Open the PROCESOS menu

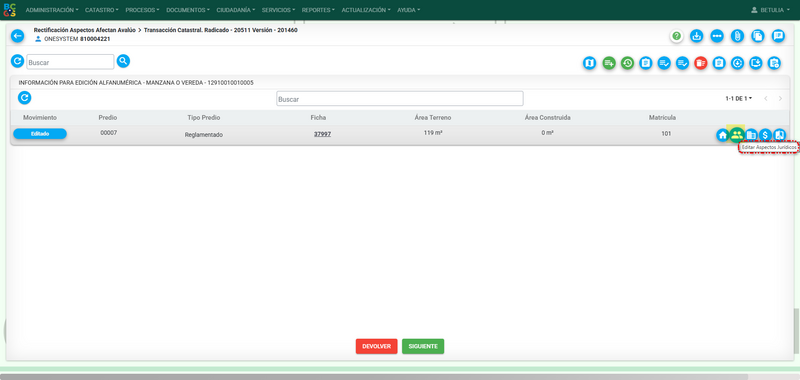point(142,10)
